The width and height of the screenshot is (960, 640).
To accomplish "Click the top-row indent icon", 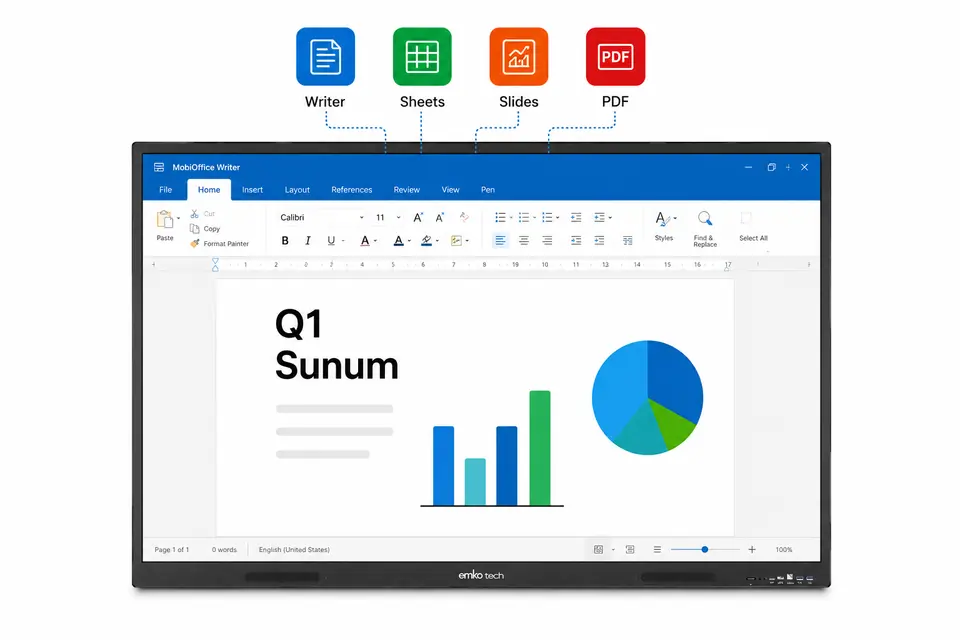I will tap(576, 217).
